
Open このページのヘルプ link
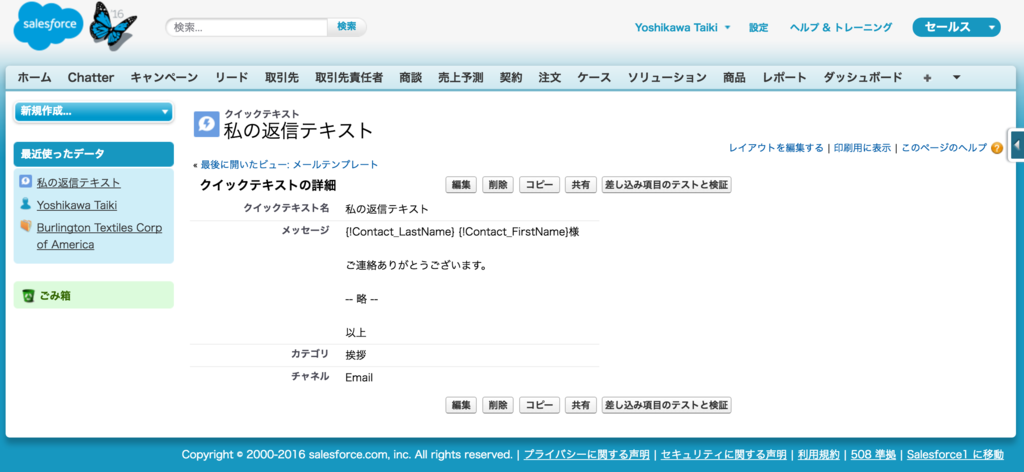pos(944,148)
